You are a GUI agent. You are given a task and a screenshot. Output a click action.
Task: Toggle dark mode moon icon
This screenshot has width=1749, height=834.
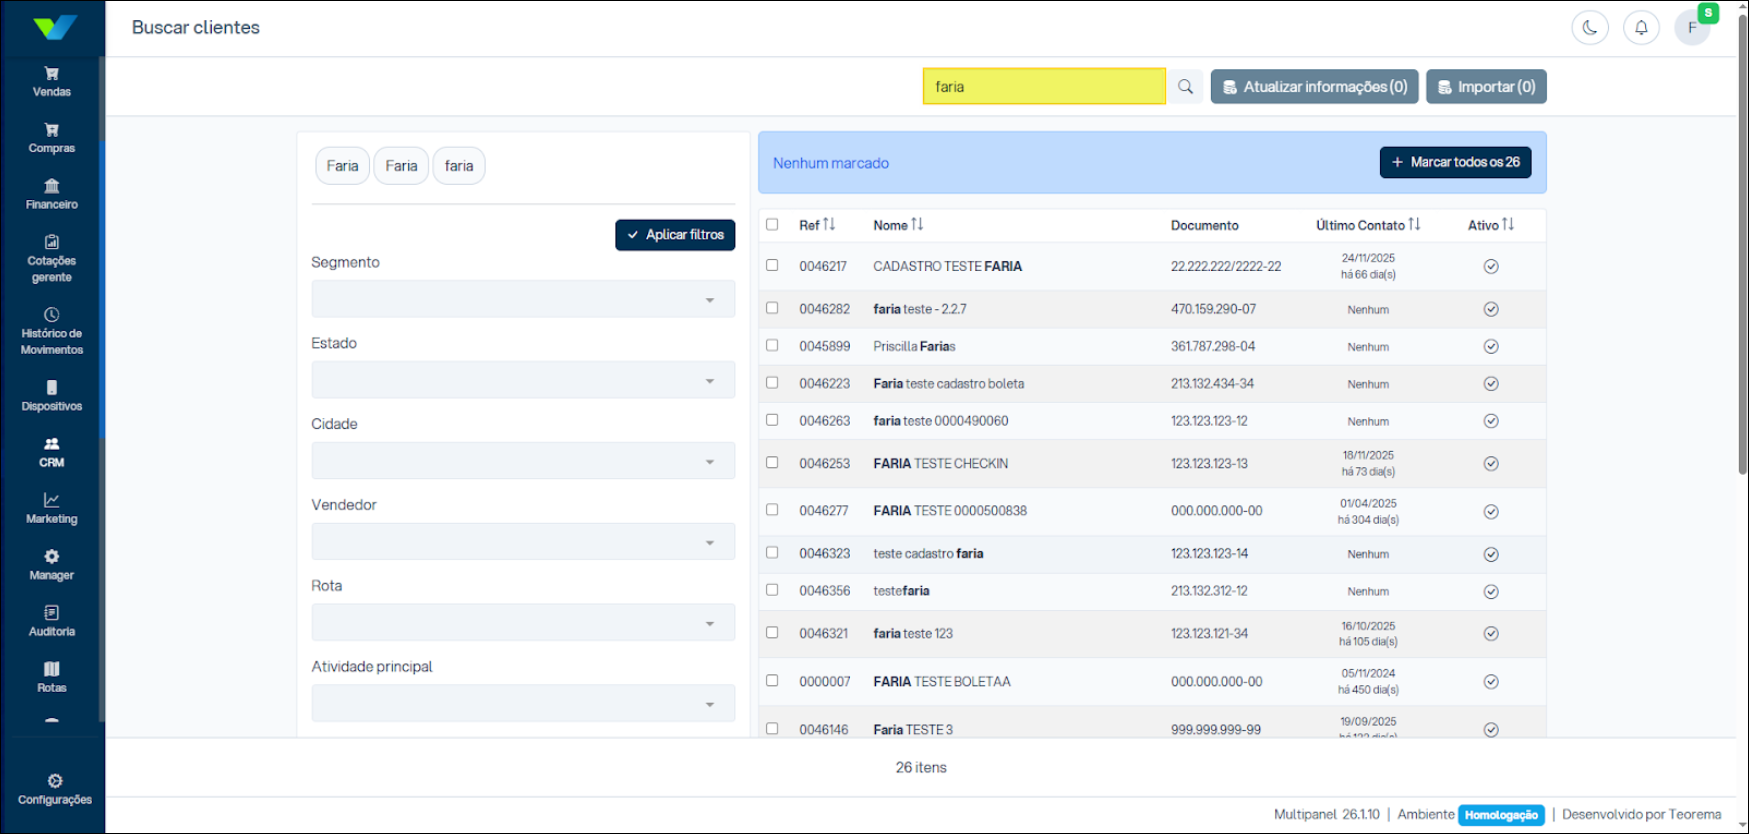point(1590,28)
